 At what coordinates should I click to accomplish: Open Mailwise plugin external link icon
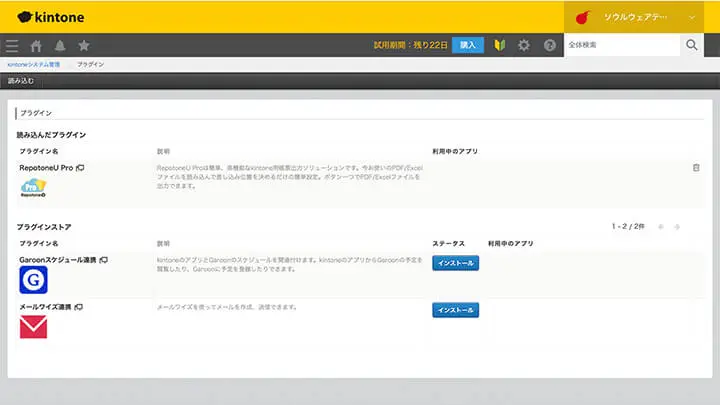pos(79,307)
